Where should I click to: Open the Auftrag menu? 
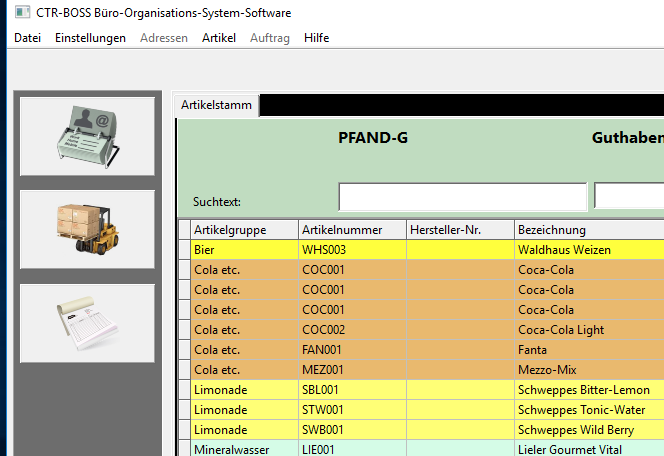click(x=270, y=38)
